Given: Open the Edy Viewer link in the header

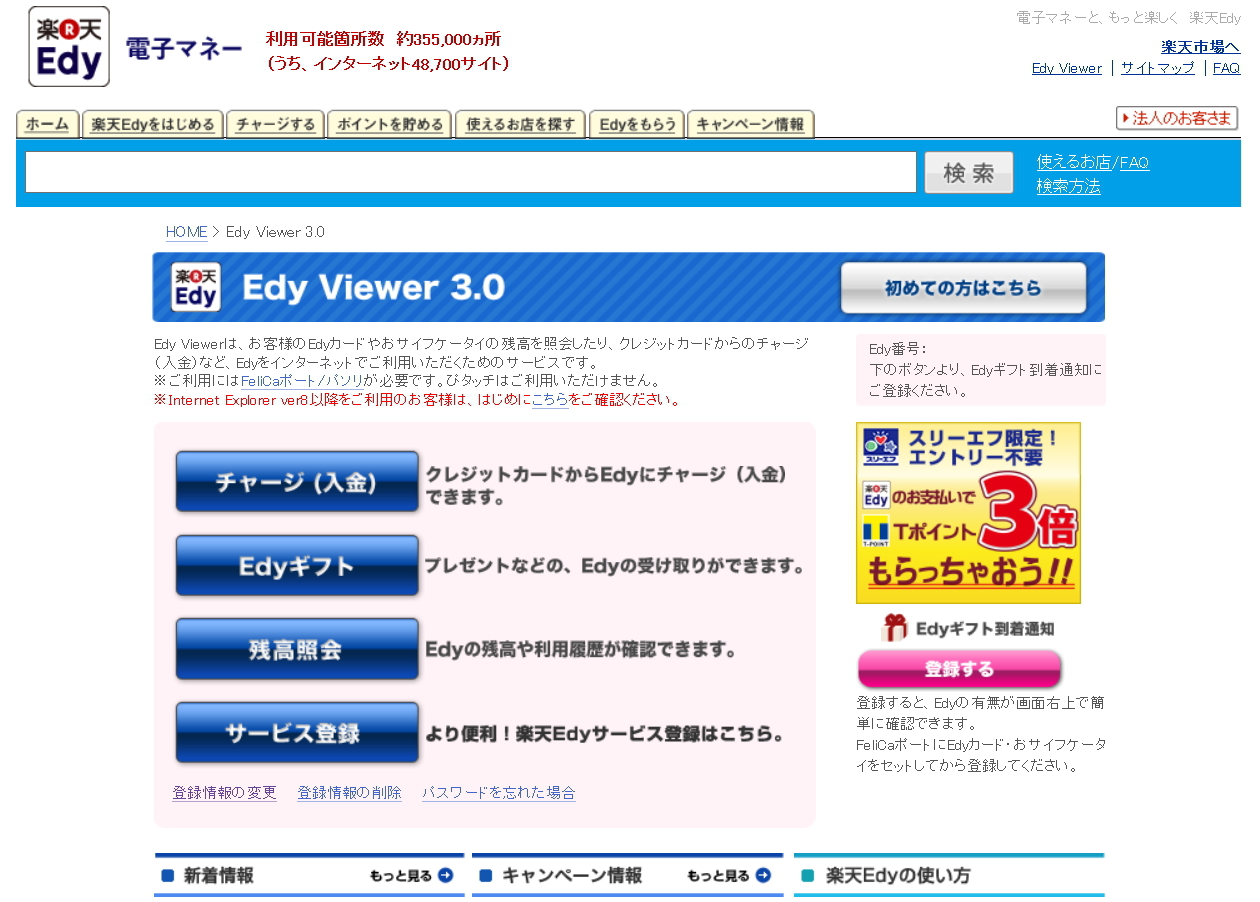Looking at the screenshot, I should 1067,68.
